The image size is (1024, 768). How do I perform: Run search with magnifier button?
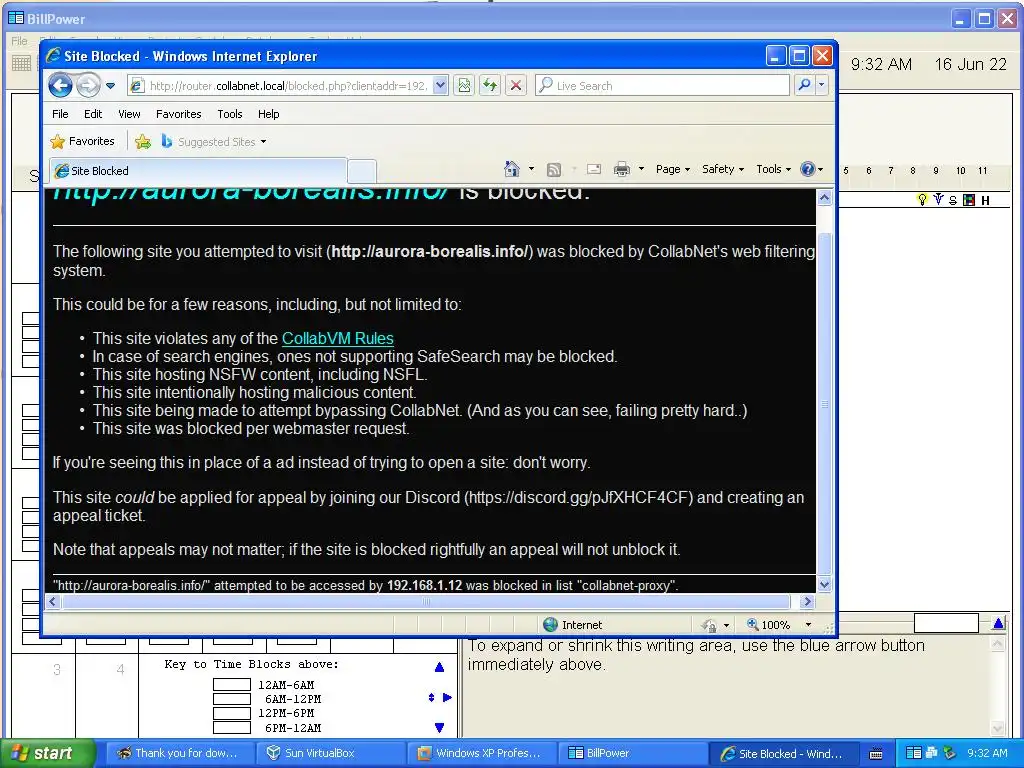[x=805, y=86]
